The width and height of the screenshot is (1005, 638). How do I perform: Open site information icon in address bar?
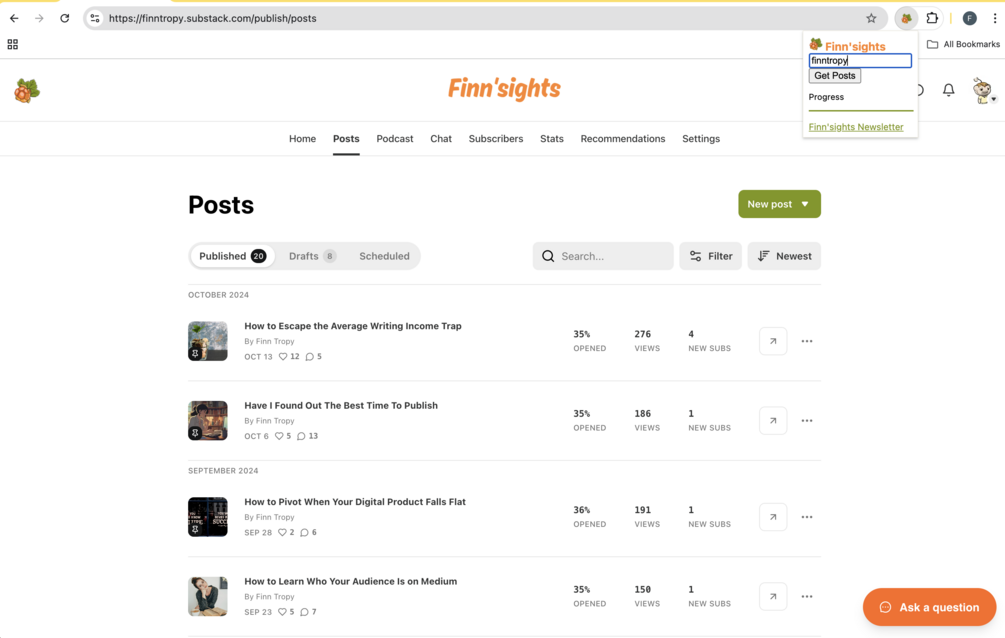[95, 18]
